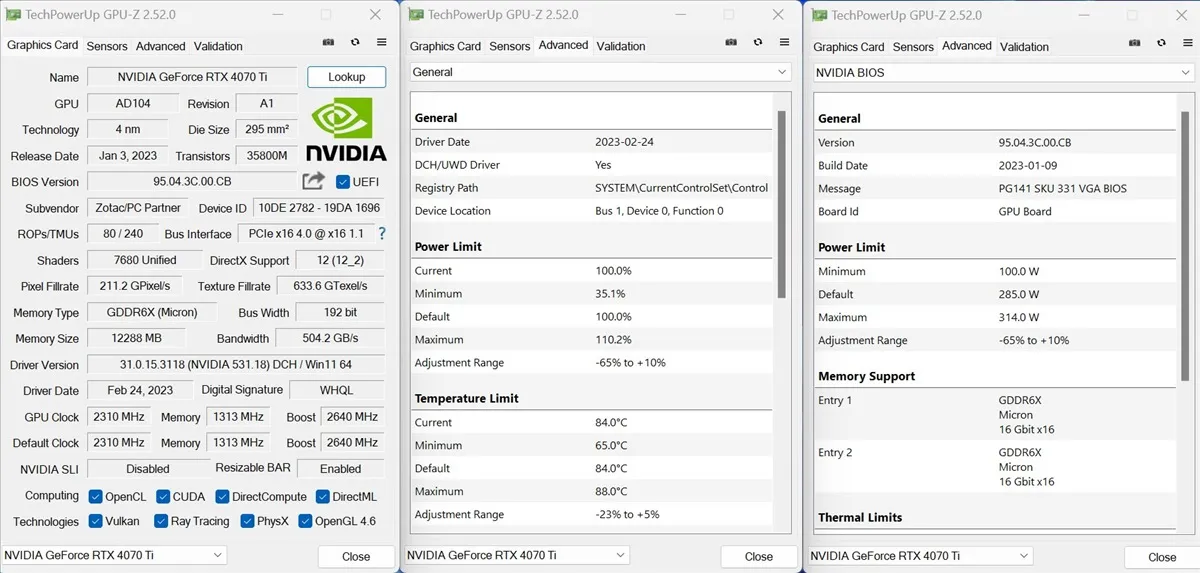Click the Lookup button
1200x573 pixels.
coord(346,77)
